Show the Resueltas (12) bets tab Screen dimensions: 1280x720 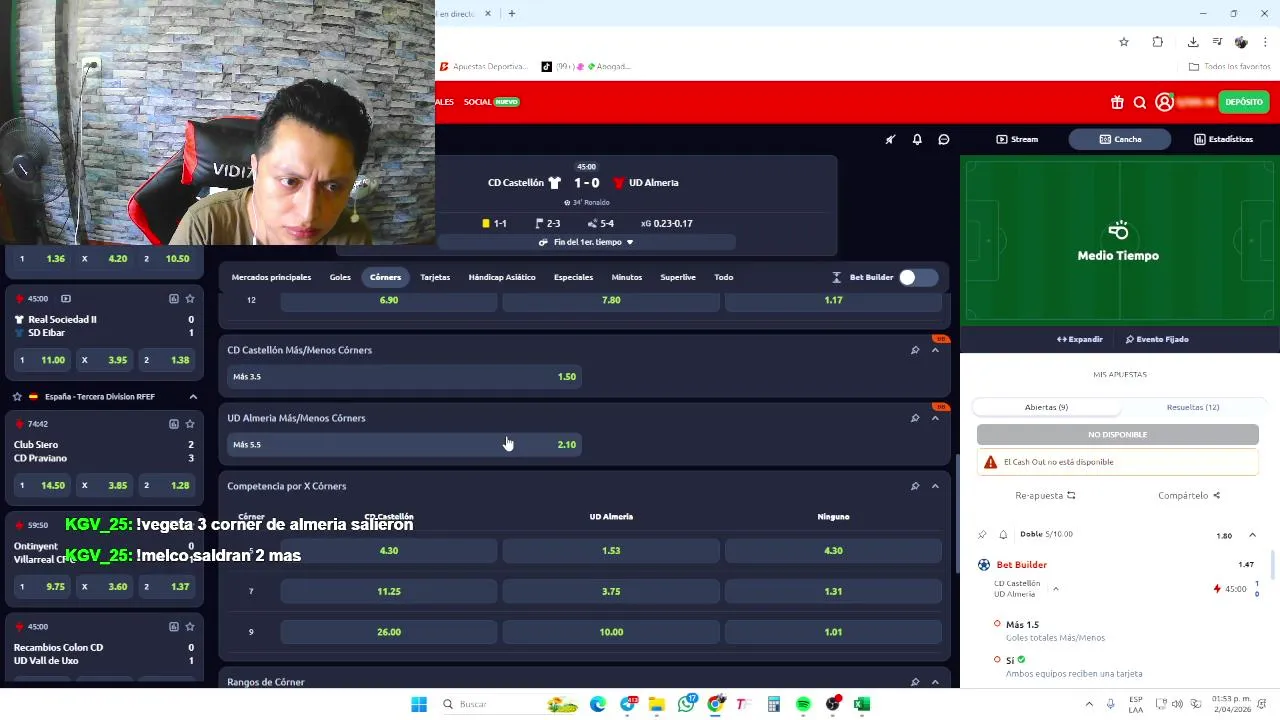pyautogui.click(x=1193, y=407)
